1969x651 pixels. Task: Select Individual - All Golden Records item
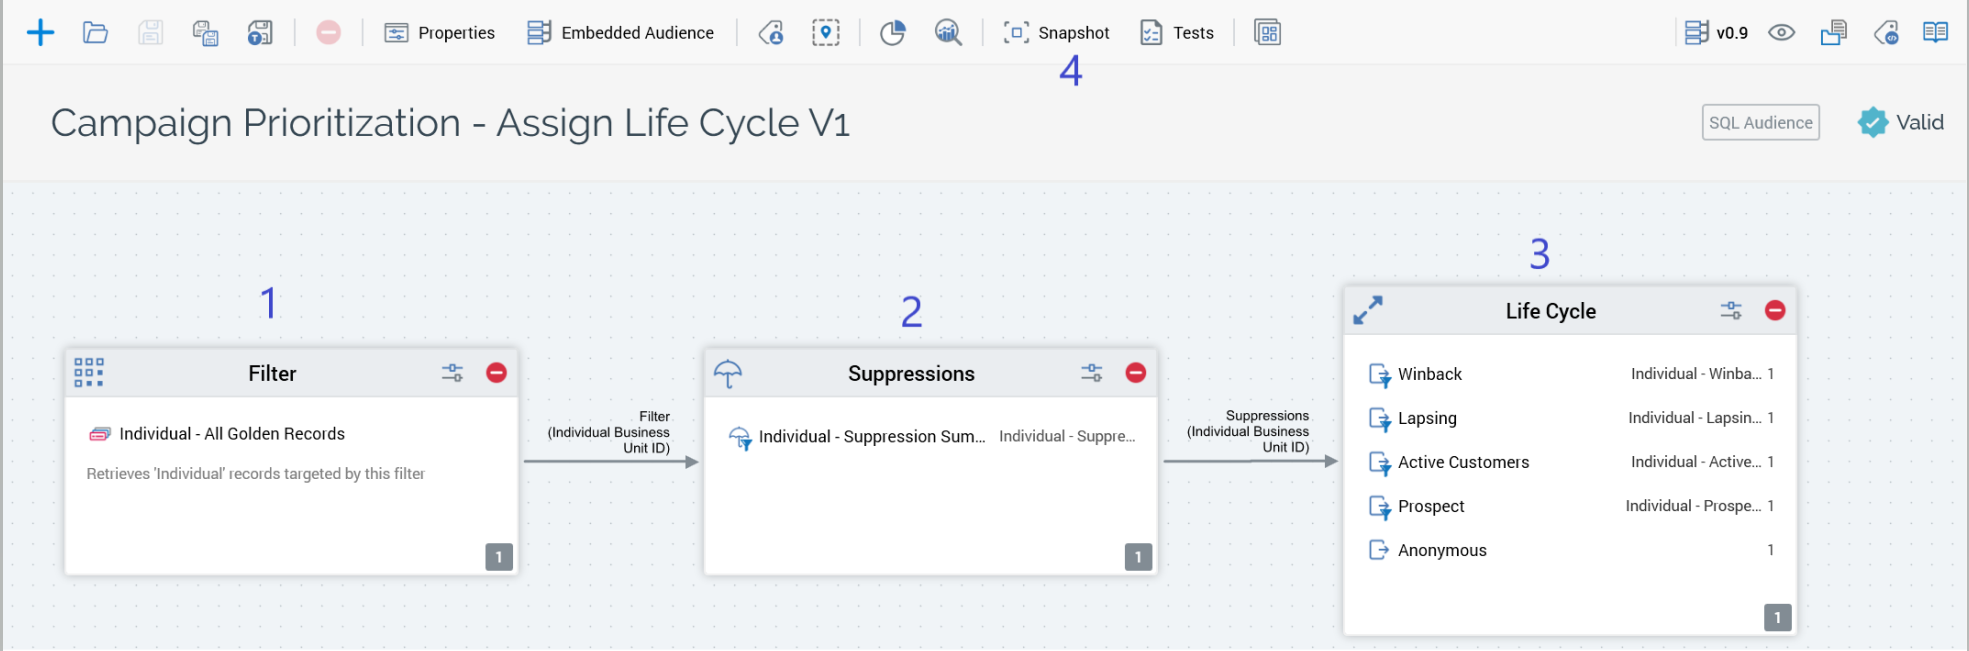231,434
